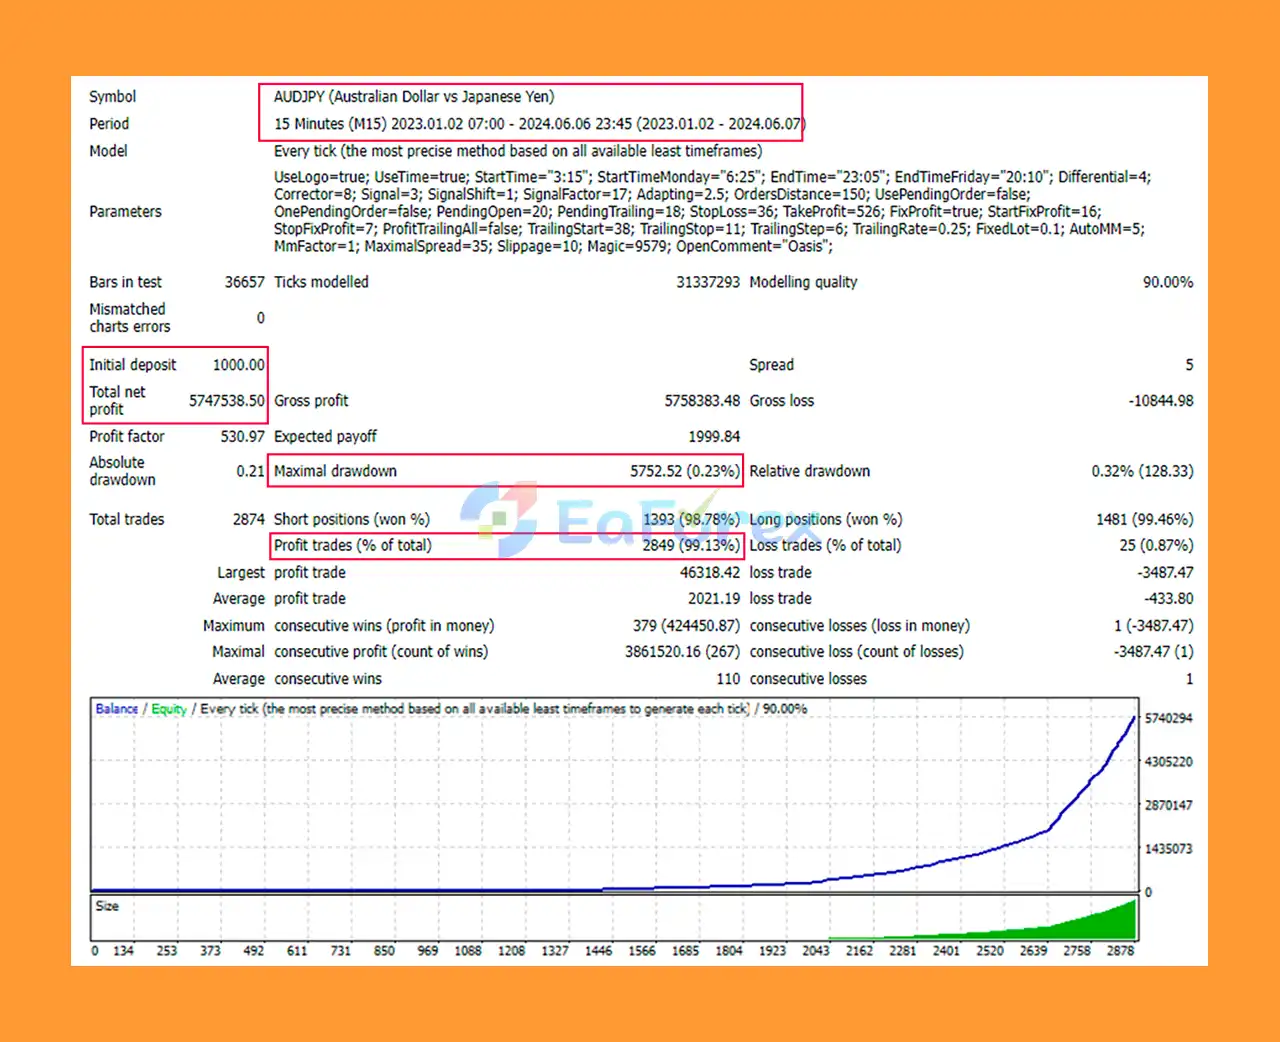The image size is (1280, 1042).
Task: Click the 5740294 axis label on chart
Action: click(1170, 717)
